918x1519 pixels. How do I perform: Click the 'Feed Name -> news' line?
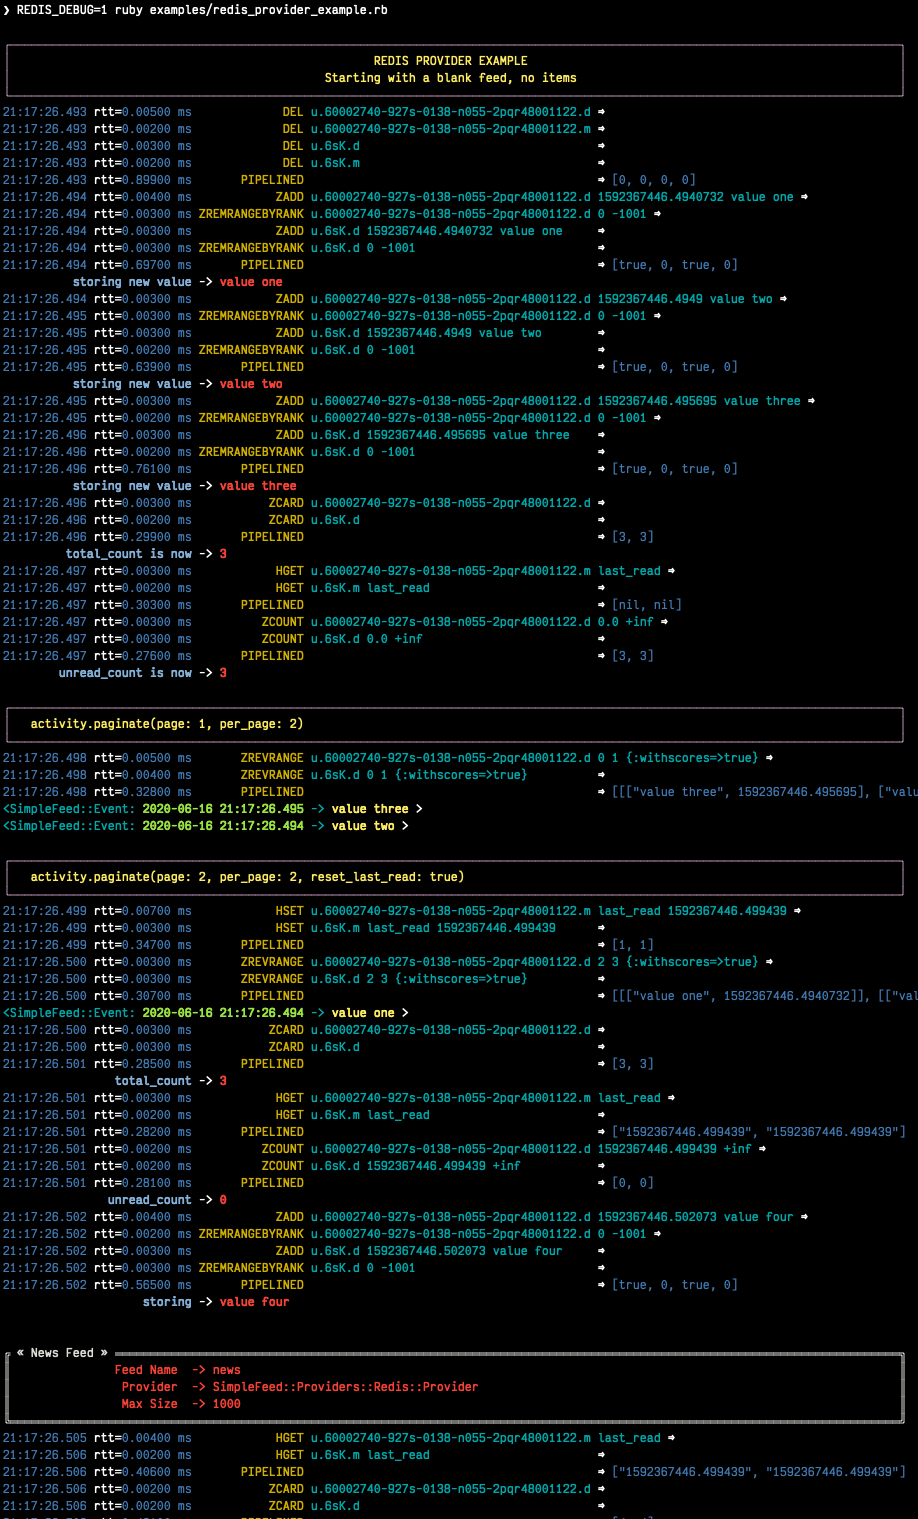(x=178, y=1370)
